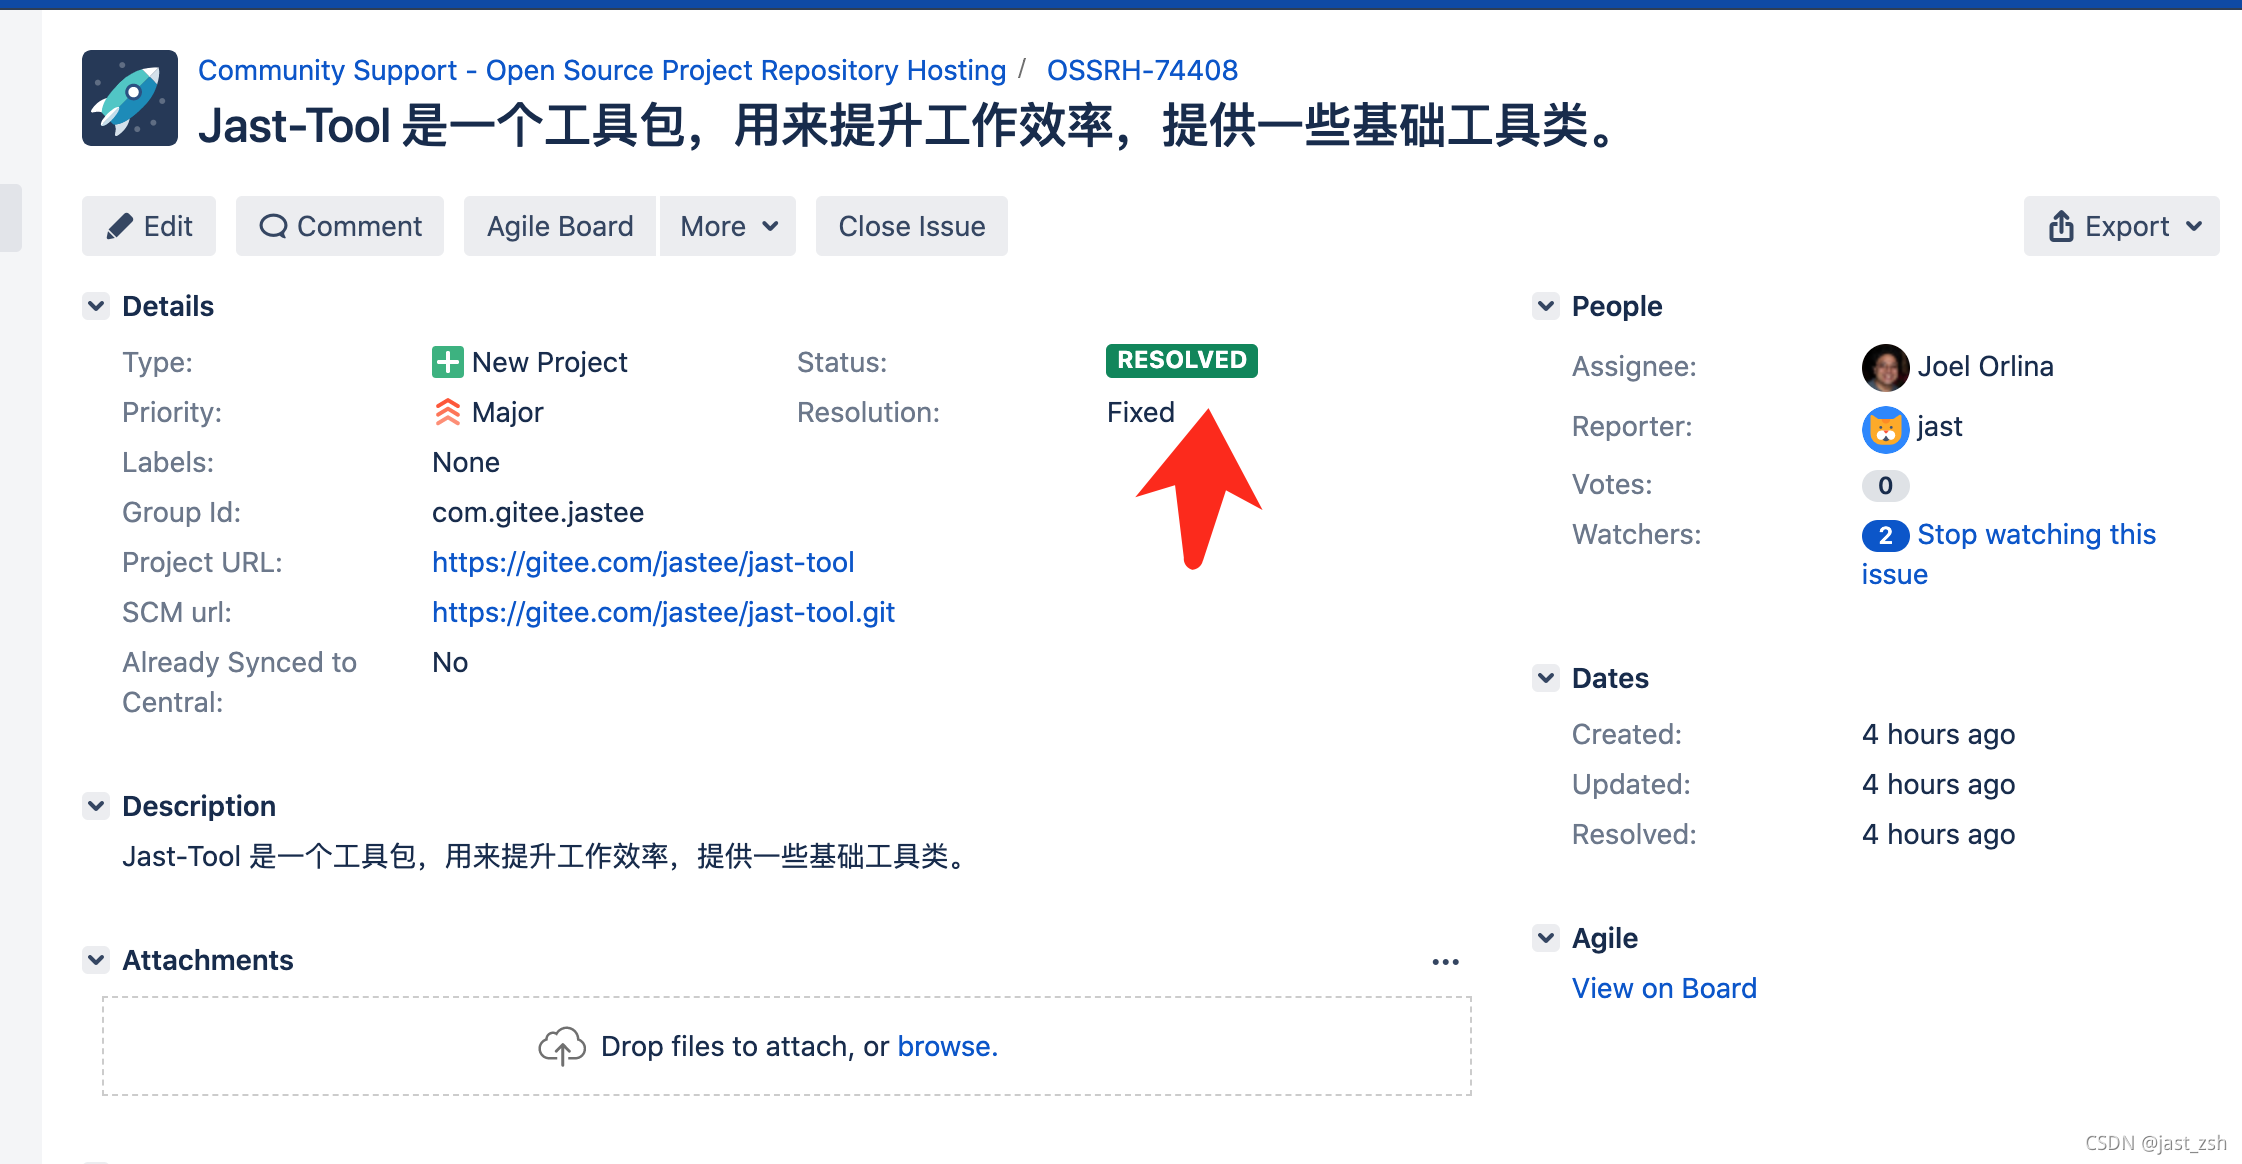
Task: Open the More dropdown menu
Action: [x=728, y=226]
